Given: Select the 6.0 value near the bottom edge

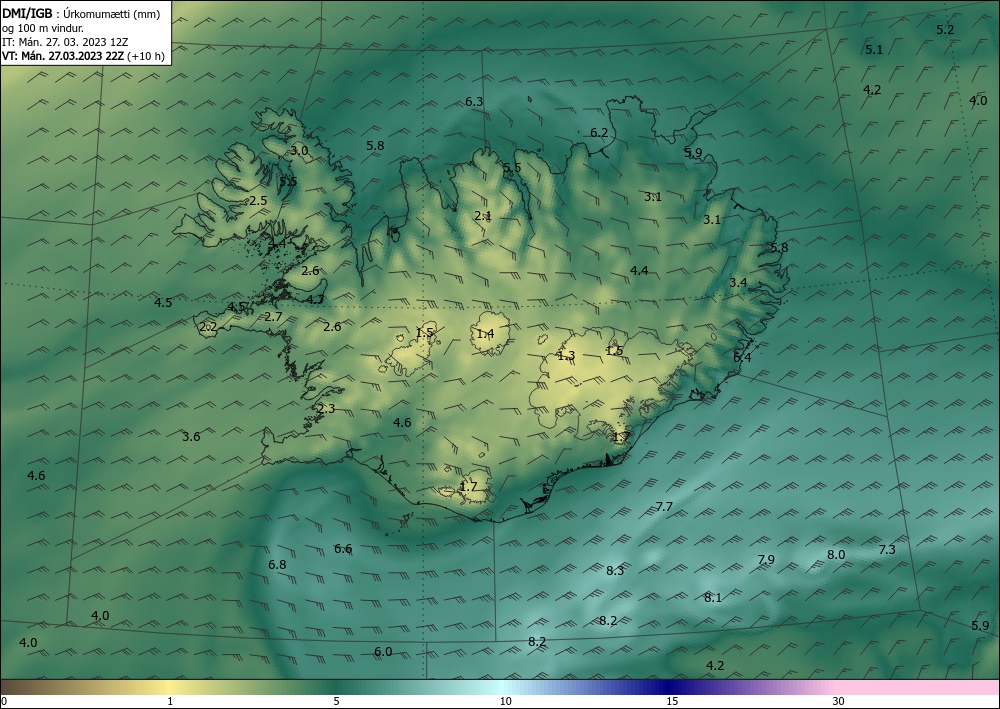Looking at the screenshot, I should (x=383, y=652).
